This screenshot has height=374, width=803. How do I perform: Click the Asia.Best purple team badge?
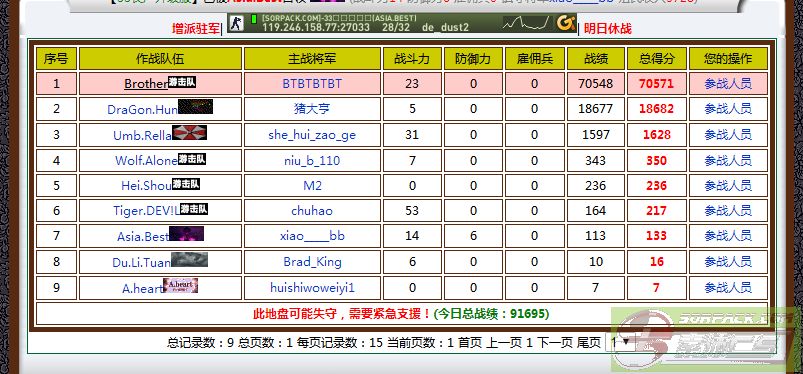coord(186,234)
